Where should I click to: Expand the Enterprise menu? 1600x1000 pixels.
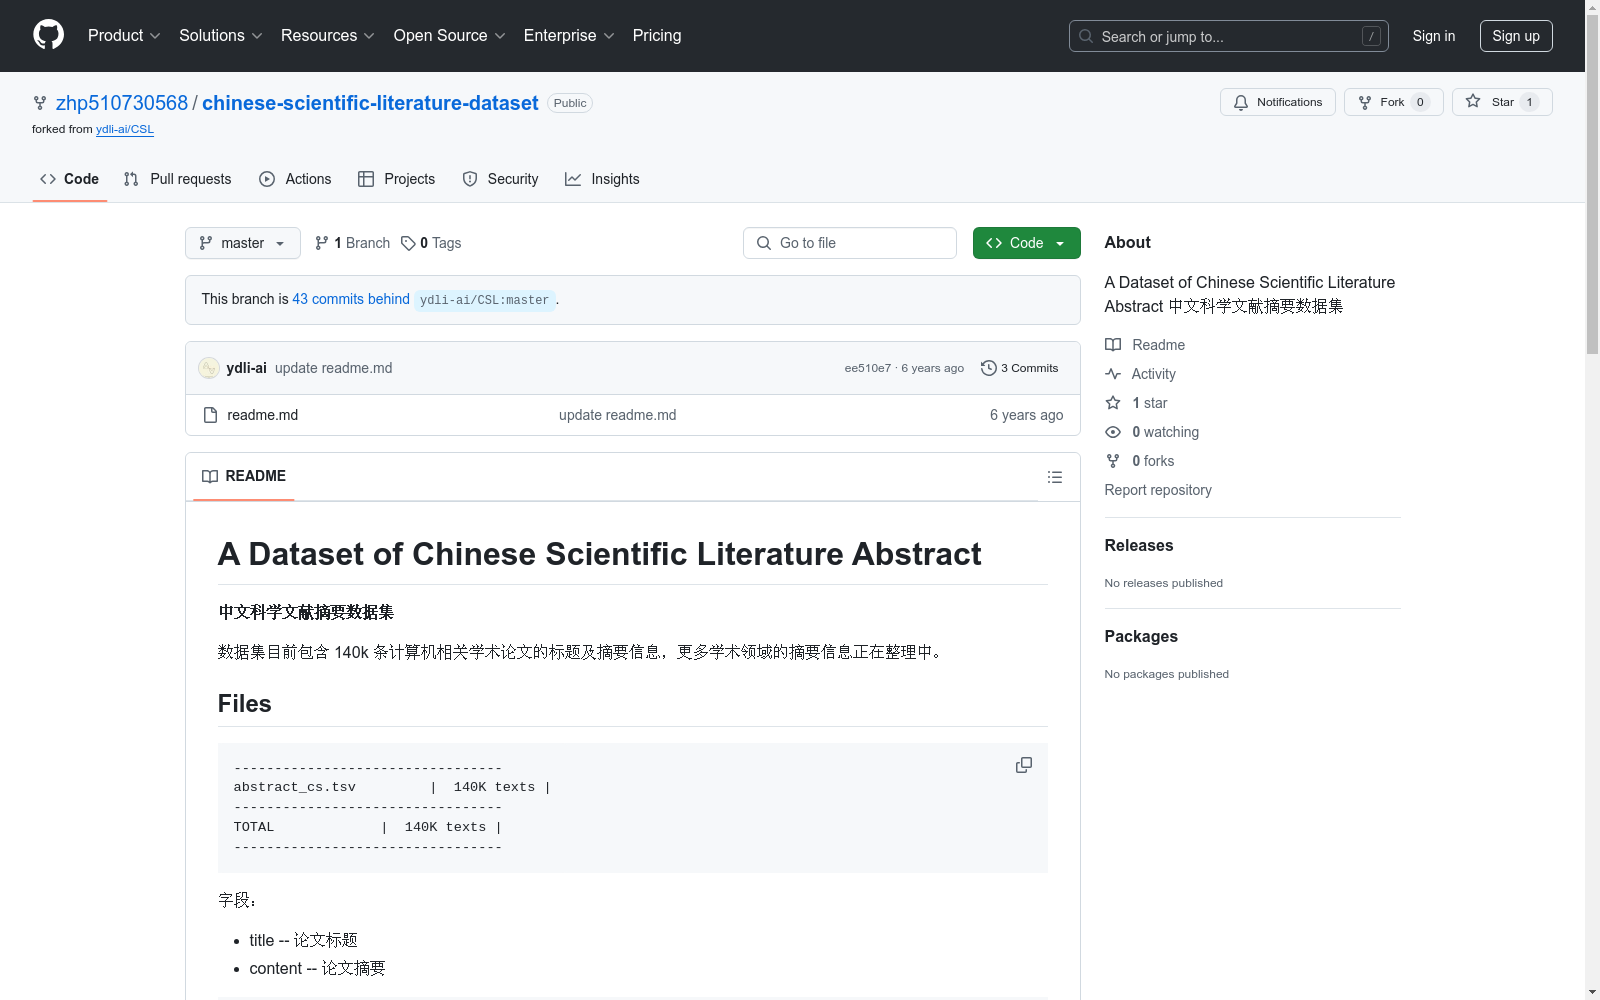point(569,35)
